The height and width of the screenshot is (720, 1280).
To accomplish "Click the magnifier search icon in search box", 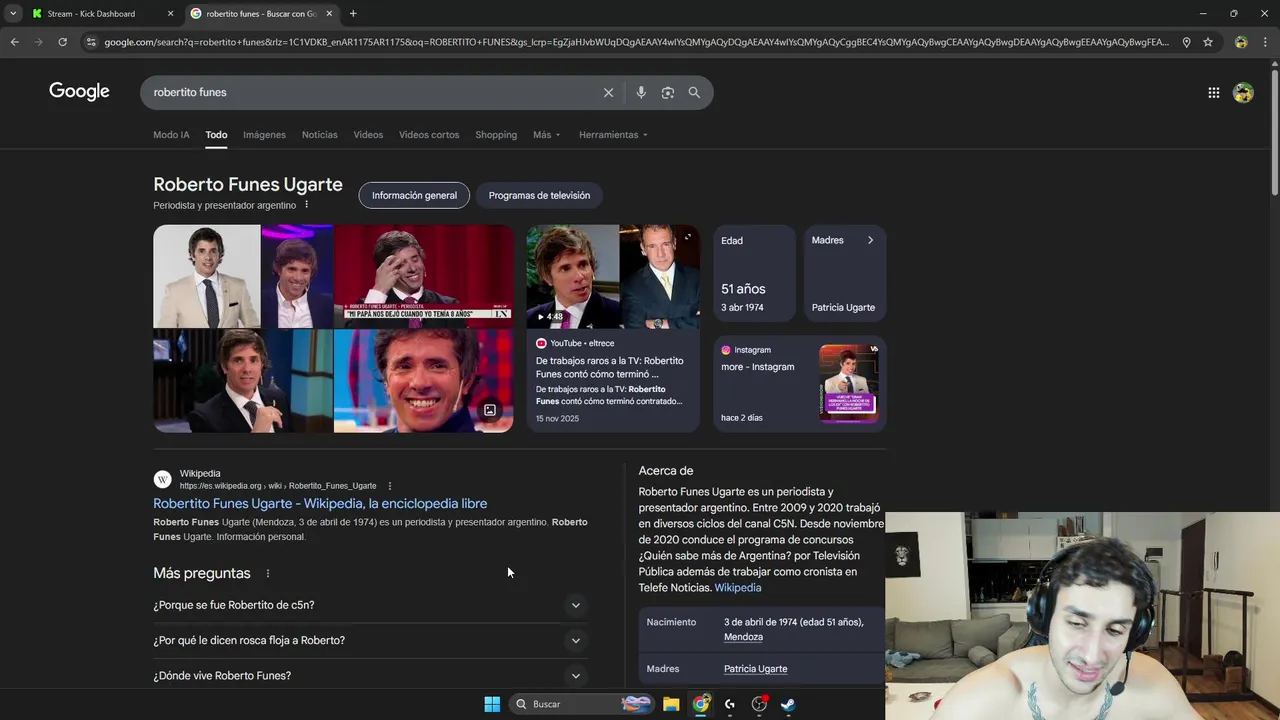I will (x=694, y=92).
